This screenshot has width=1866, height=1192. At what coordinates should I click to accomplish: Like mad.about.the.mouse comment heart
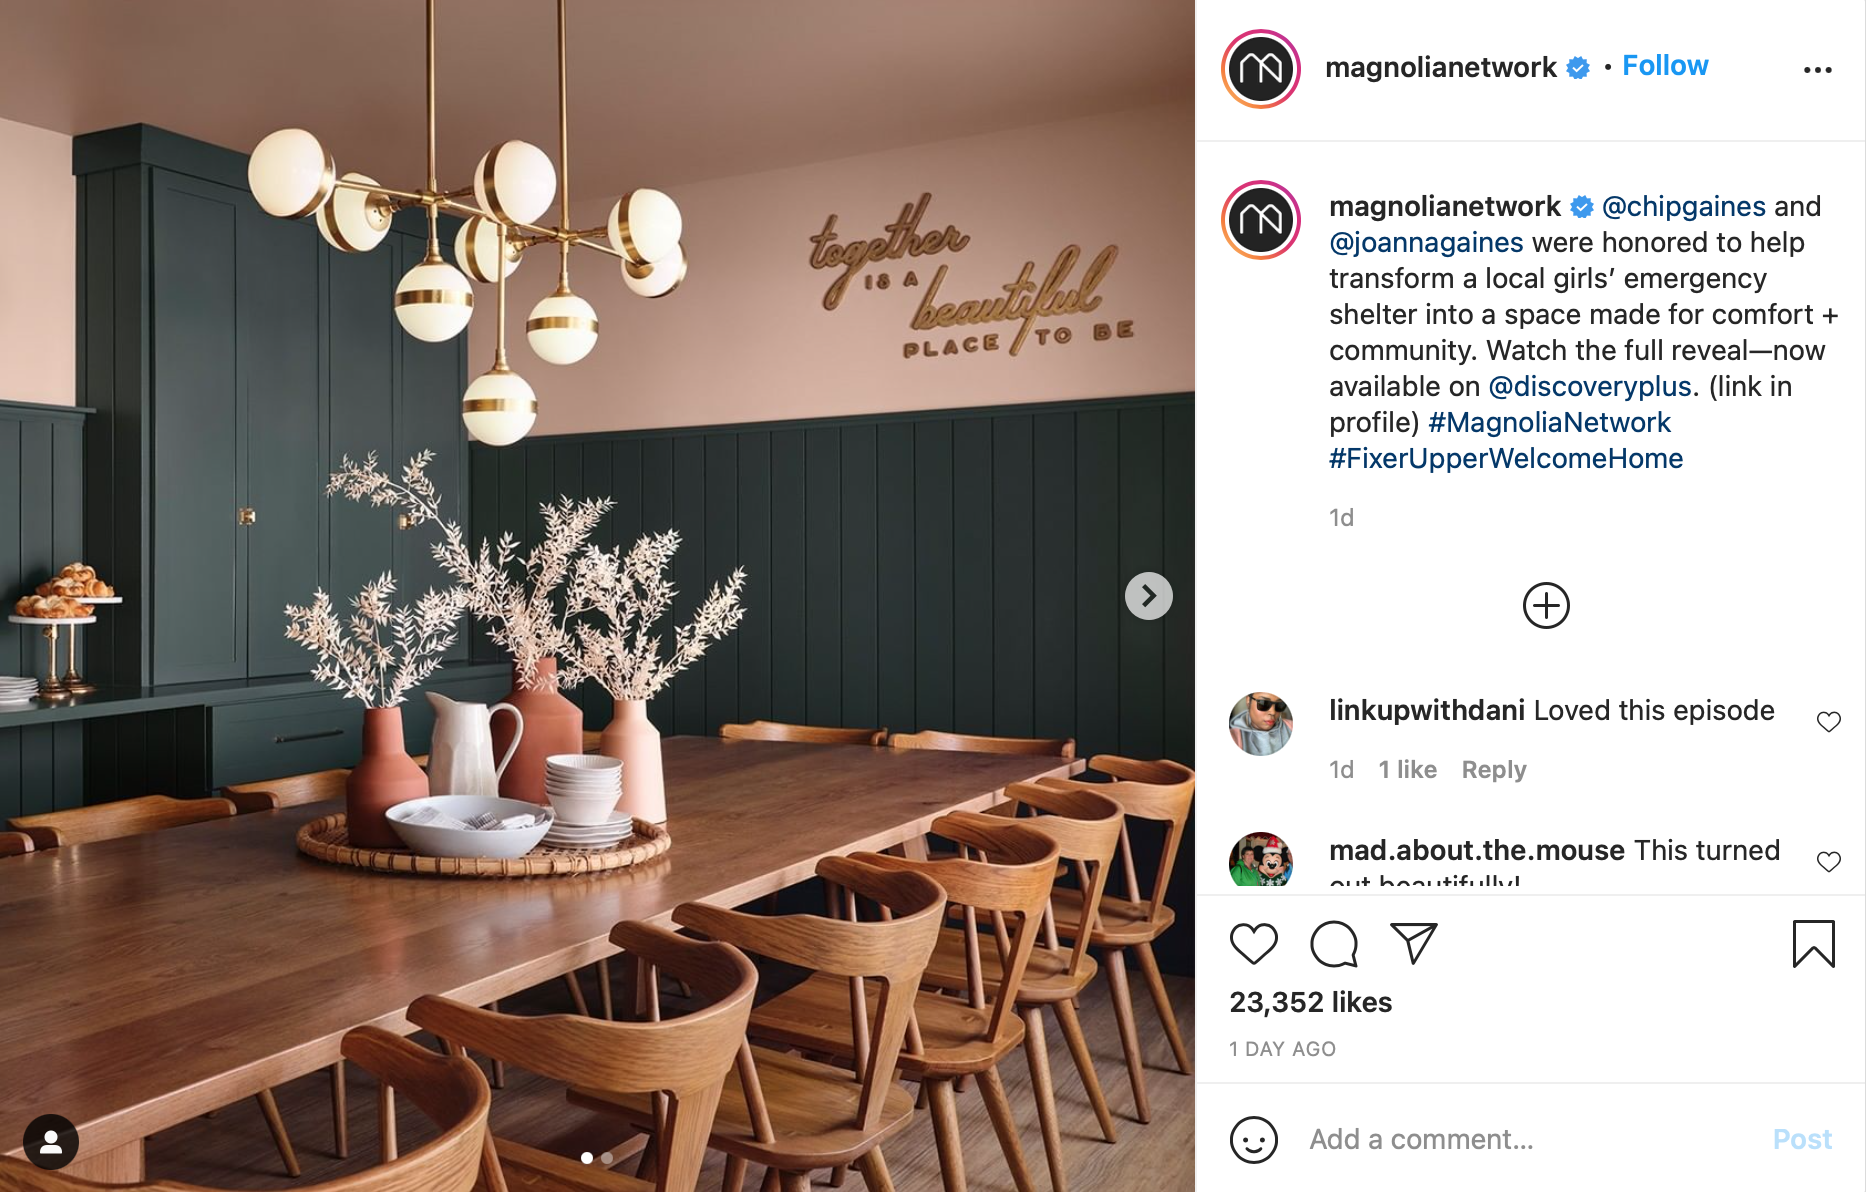(x=1829, y=861)
